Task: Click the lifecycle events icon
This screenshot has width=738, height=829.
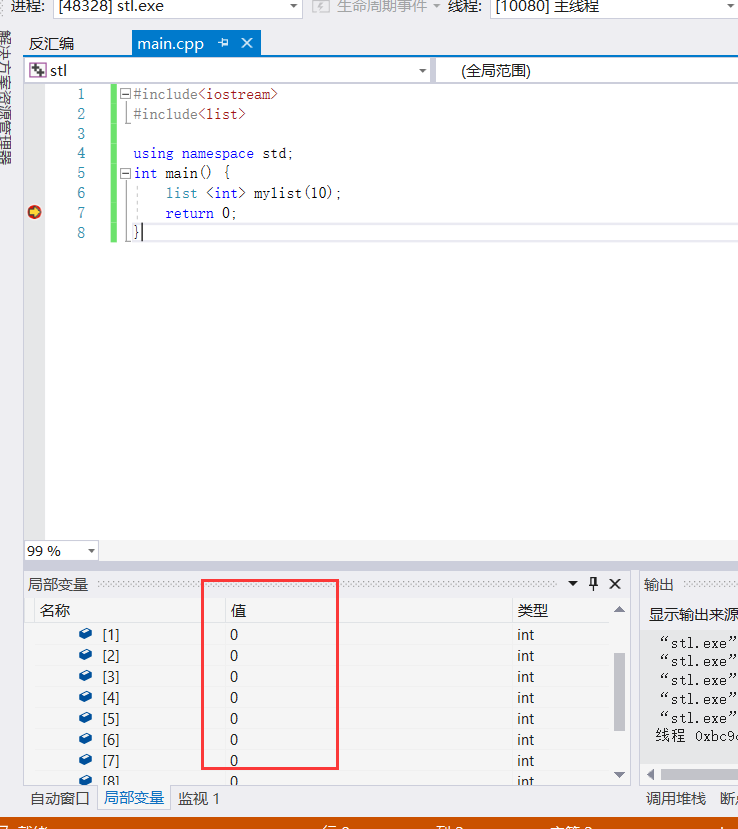Action: point(320,6)
